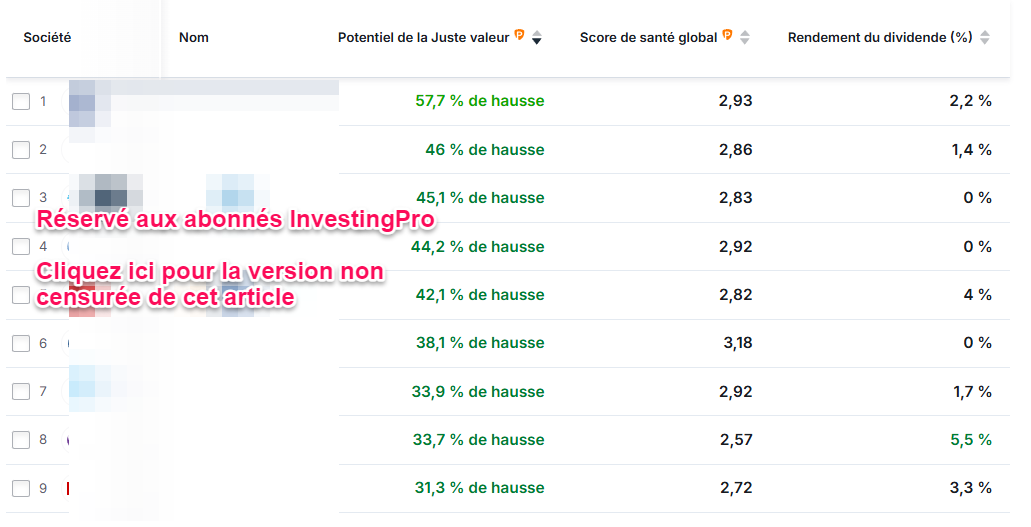The width and height of the screenshot is (1031, 527).
Task: Mark the checkbox for row 9
Action: coord(21,488)
